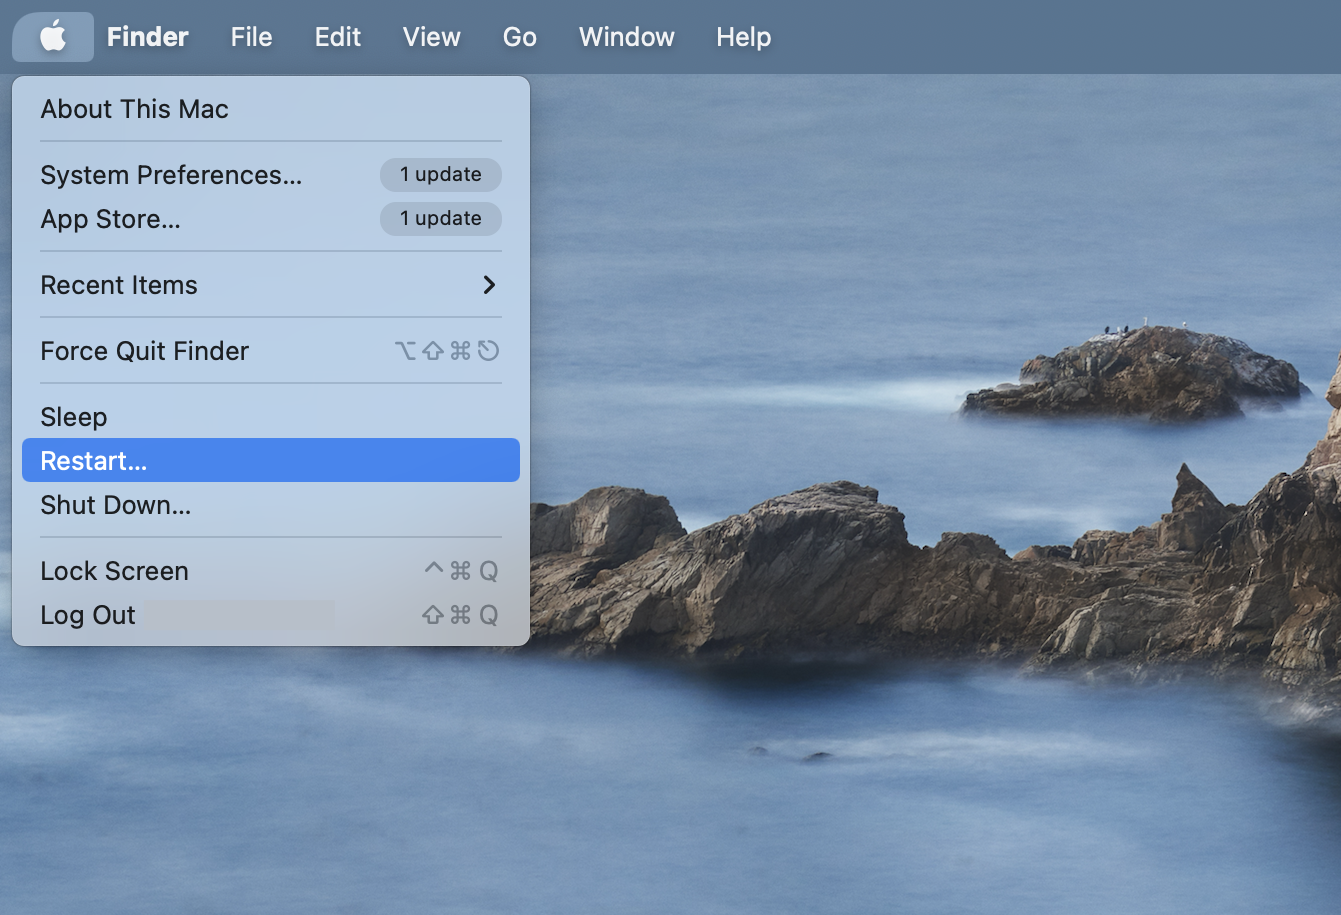1341x915 pixels.
Task: Open the Finder menu
Action: [x=148, y=37]
